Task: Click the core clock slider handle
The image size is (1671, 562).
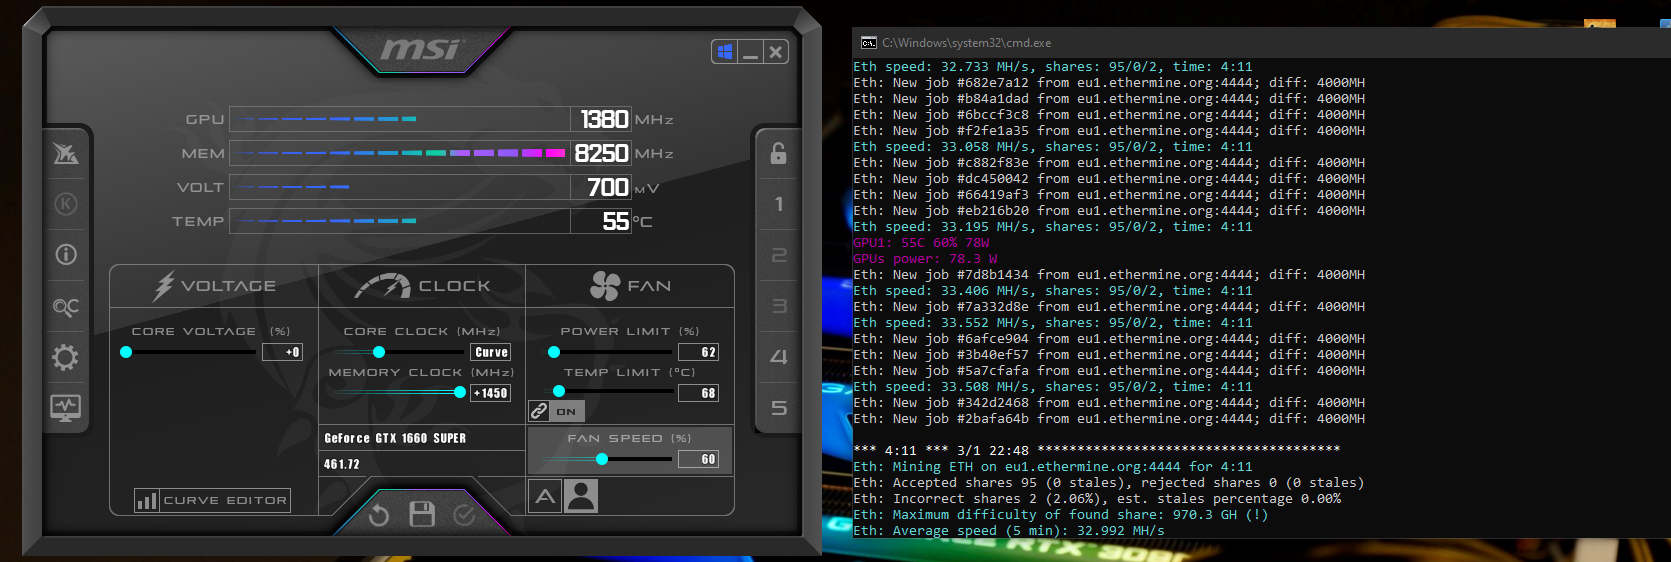Action: tap(379, 352)
